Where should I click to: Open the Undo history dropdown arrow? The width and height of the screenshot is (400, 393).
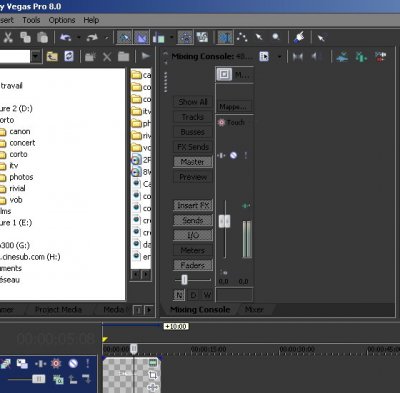tap(79, 38)
